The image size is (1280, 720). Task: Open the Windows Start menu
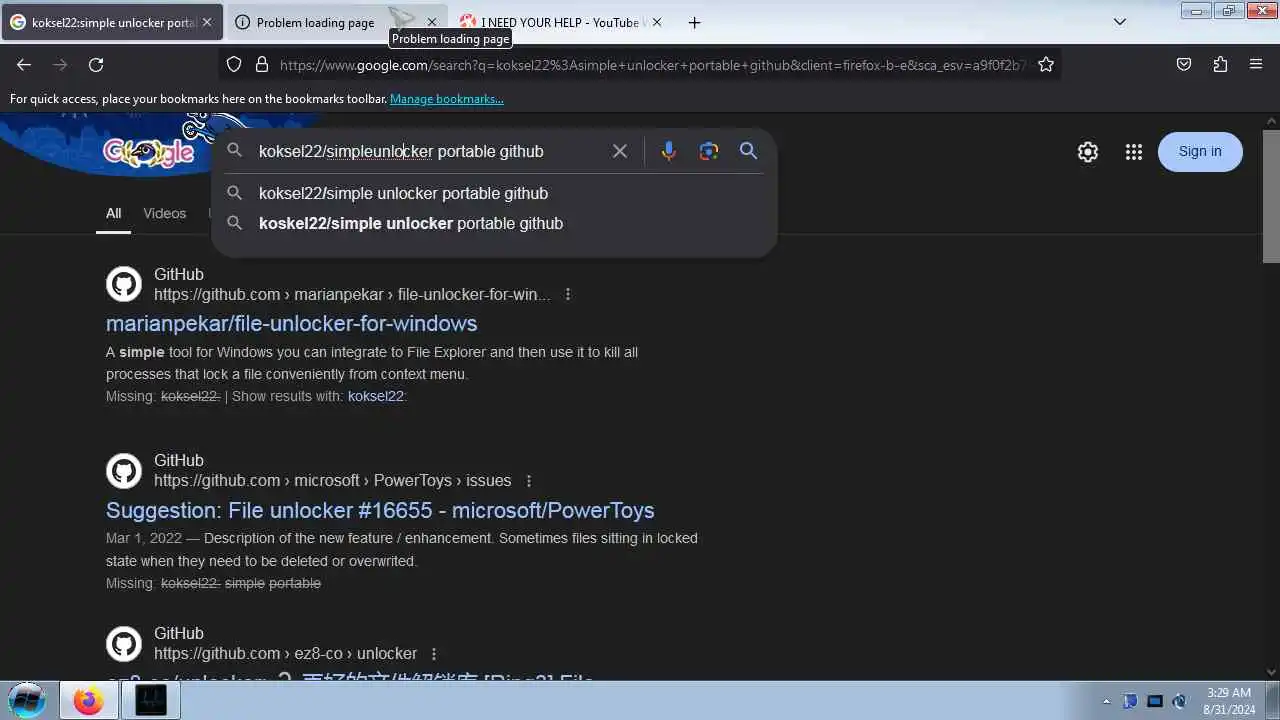(27, 700)
